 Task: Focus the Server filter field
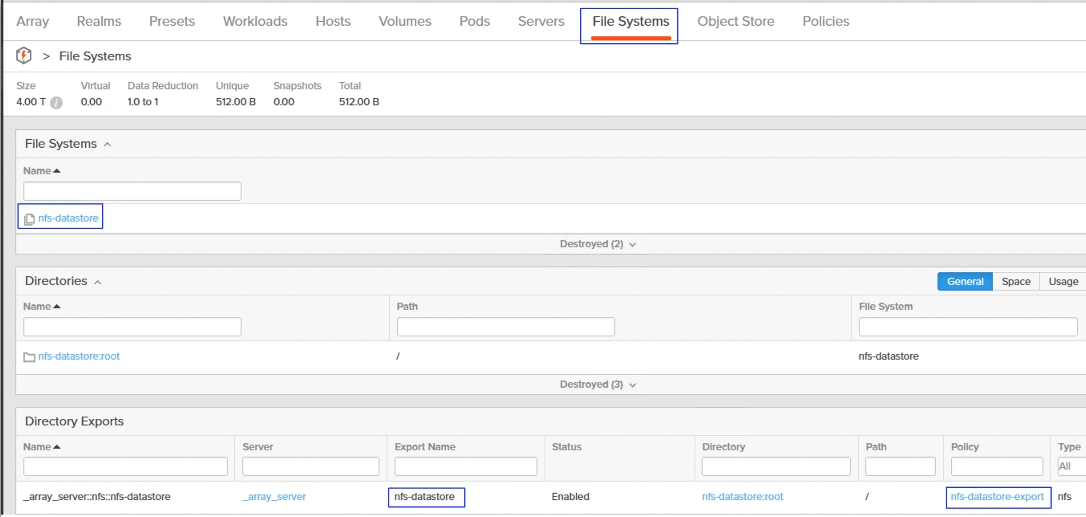click(x=311, y=466)
